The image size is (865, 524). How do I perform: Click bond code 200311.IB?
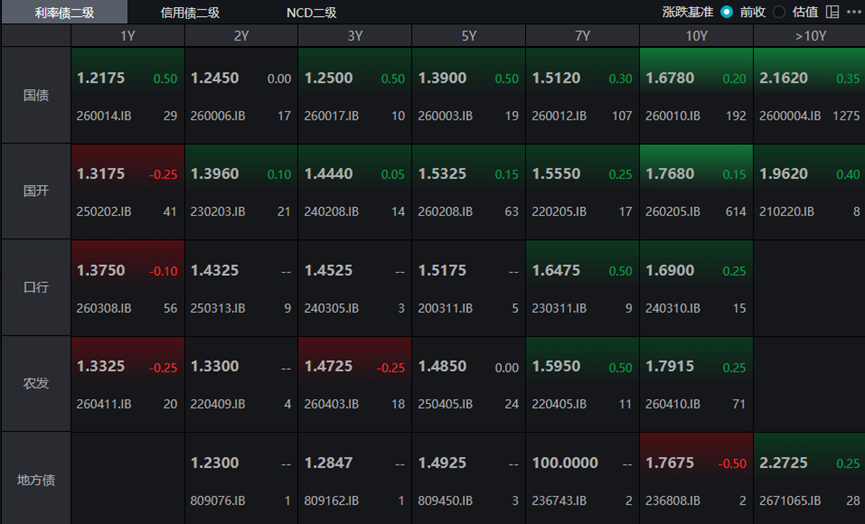coord(445,308)
